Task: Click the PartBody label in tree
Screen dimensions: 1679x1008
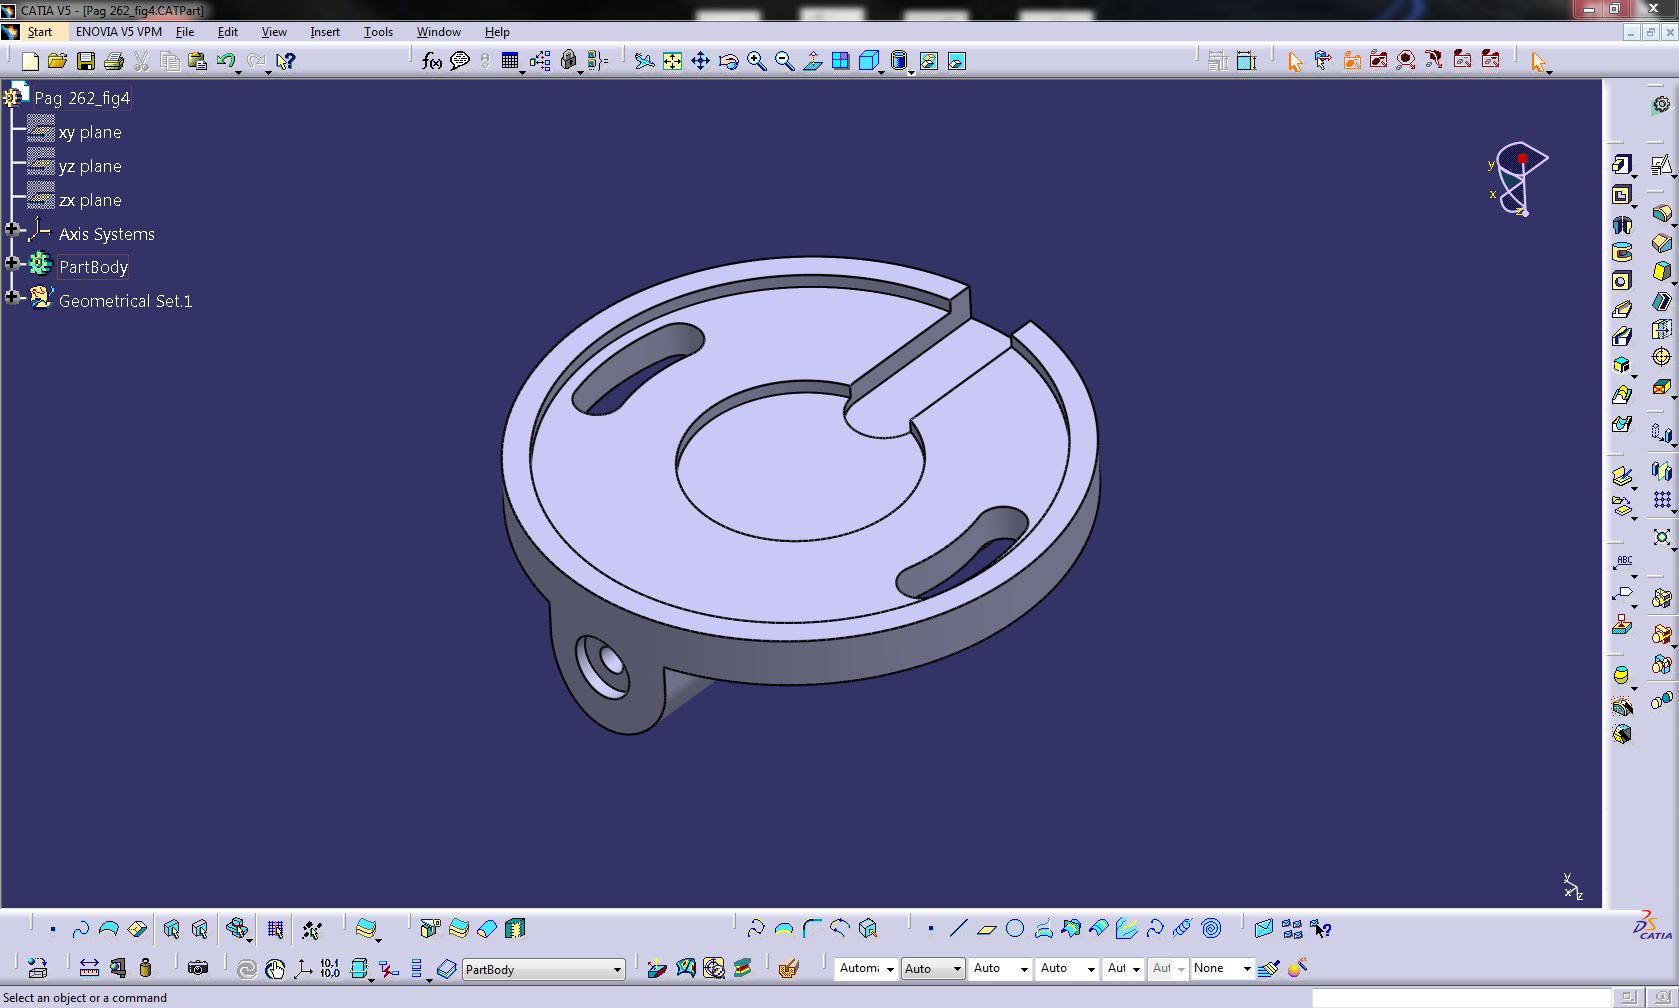Action: click(93, 267)
